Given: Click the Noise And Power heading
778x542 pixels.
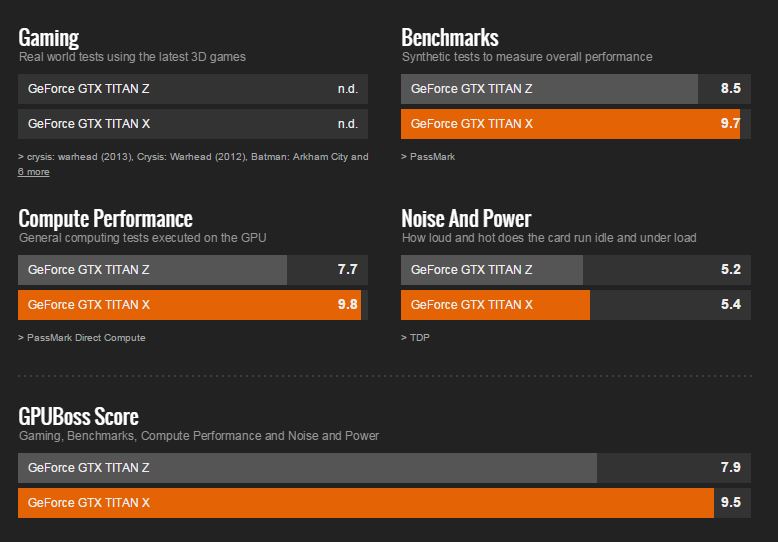Looking at the screenshot, I should 466,219.
